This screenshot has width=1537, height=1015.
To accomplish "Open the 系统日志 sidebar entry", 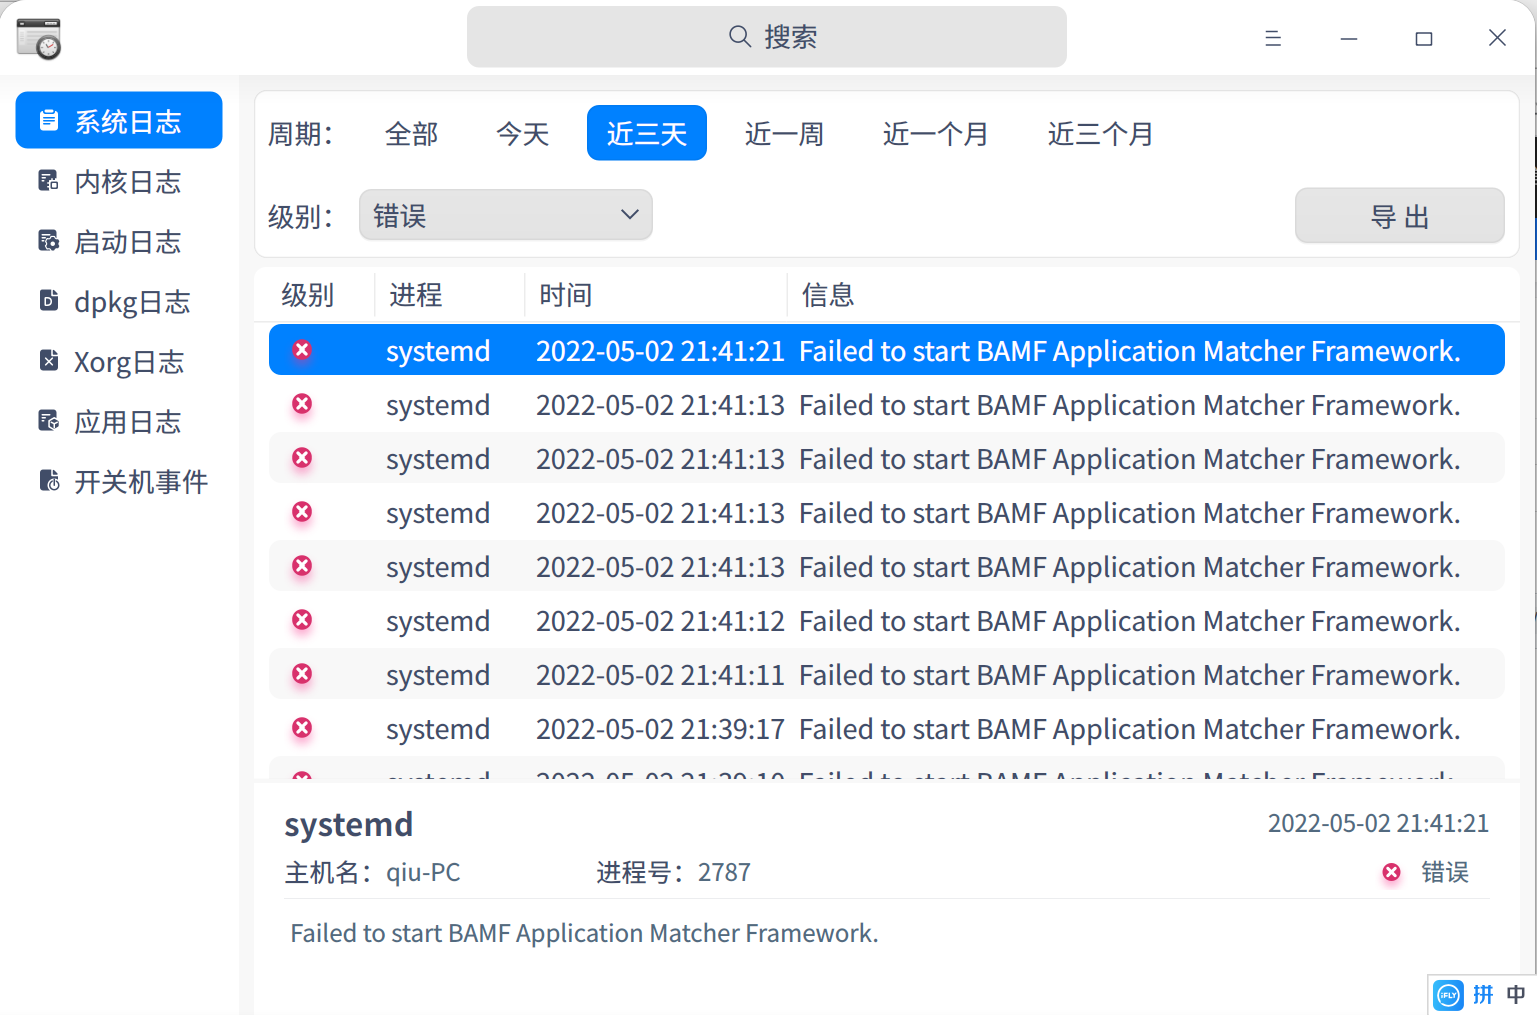I will click(x=118, y=120).
